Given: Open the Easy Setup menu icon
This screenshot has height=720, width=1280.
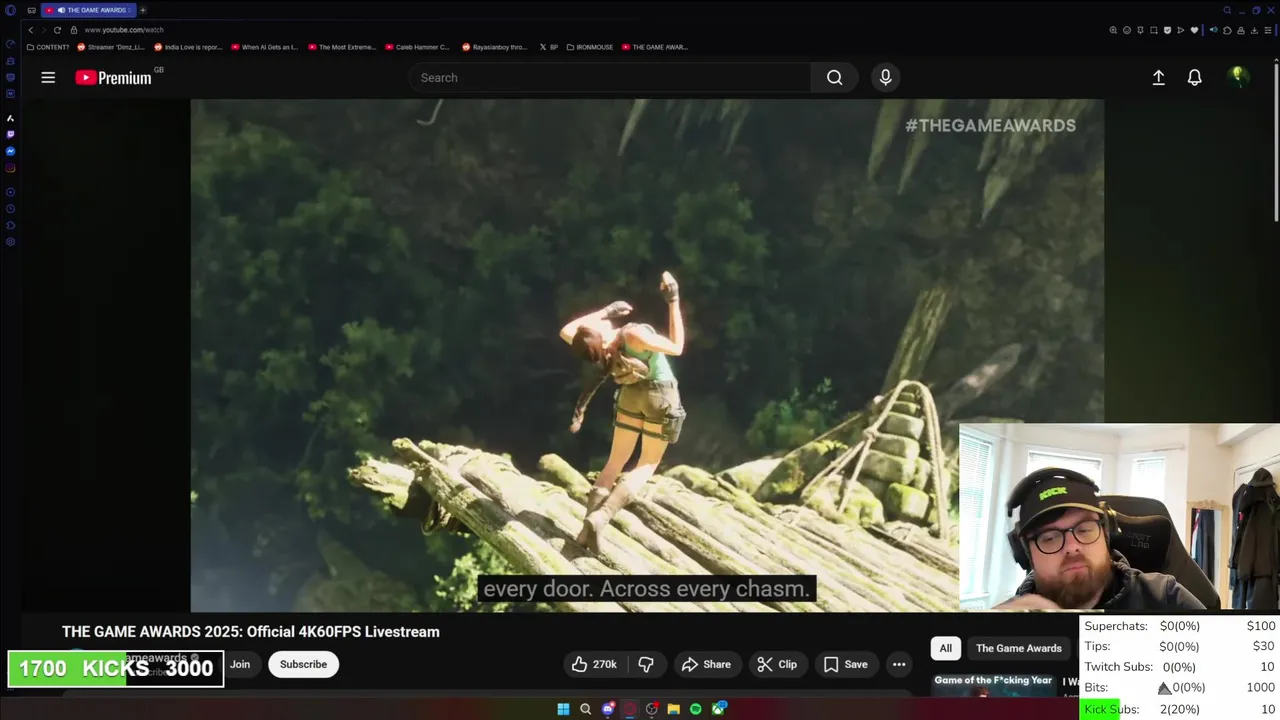Looking at the screenshot, I should click(1268, 30).
